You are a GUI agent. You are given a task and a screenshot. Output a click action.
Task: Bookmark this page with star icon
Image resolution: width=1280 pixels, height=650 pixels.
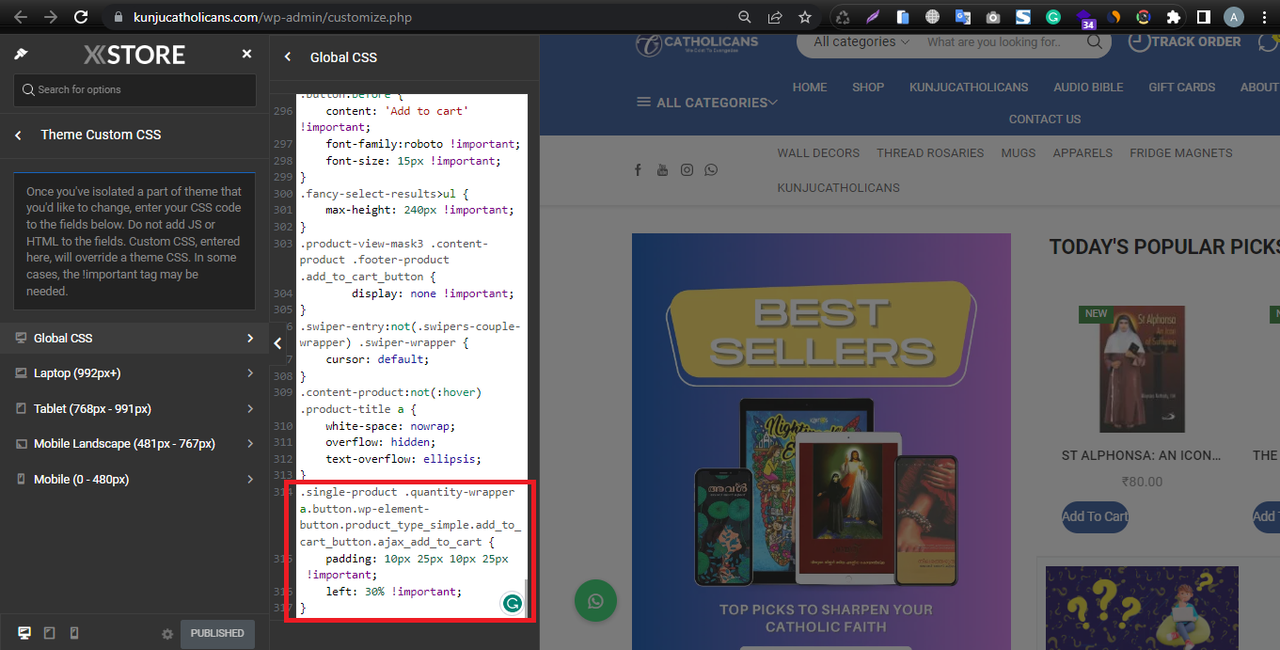point(804,17)
